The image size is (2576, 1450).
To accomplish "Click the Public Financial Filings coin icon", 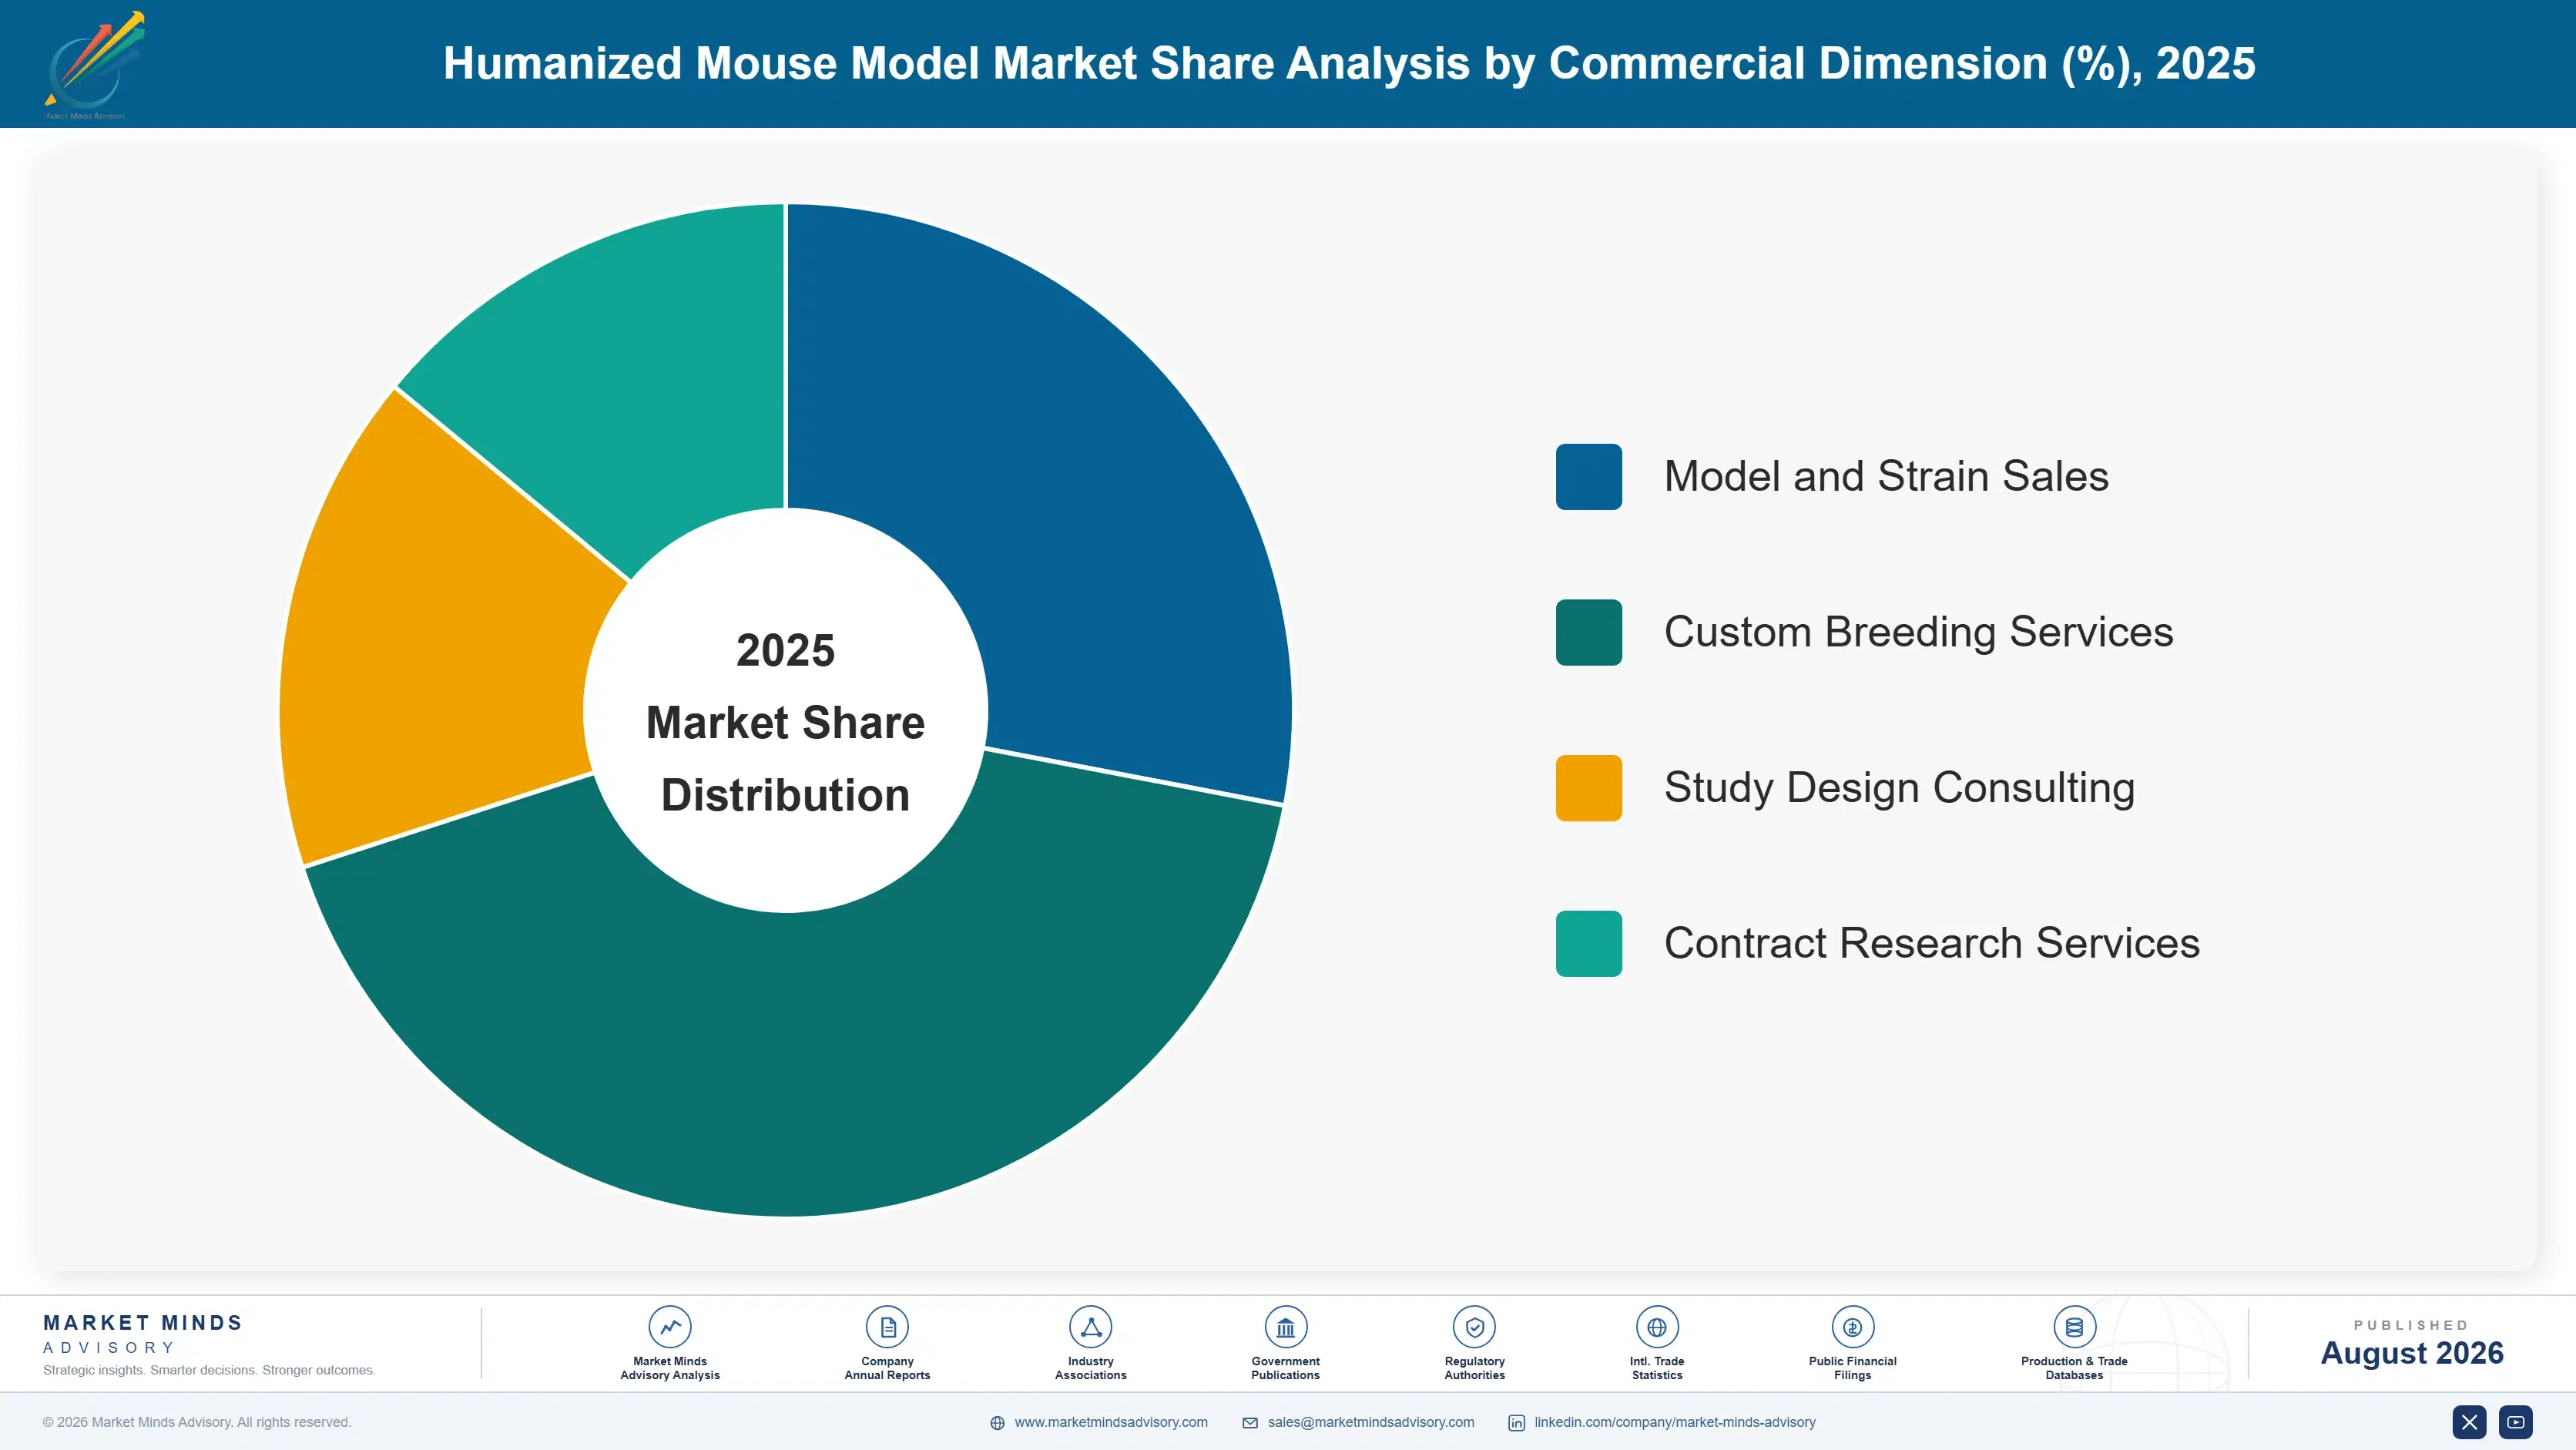I will click(x=1852, y=1327).
